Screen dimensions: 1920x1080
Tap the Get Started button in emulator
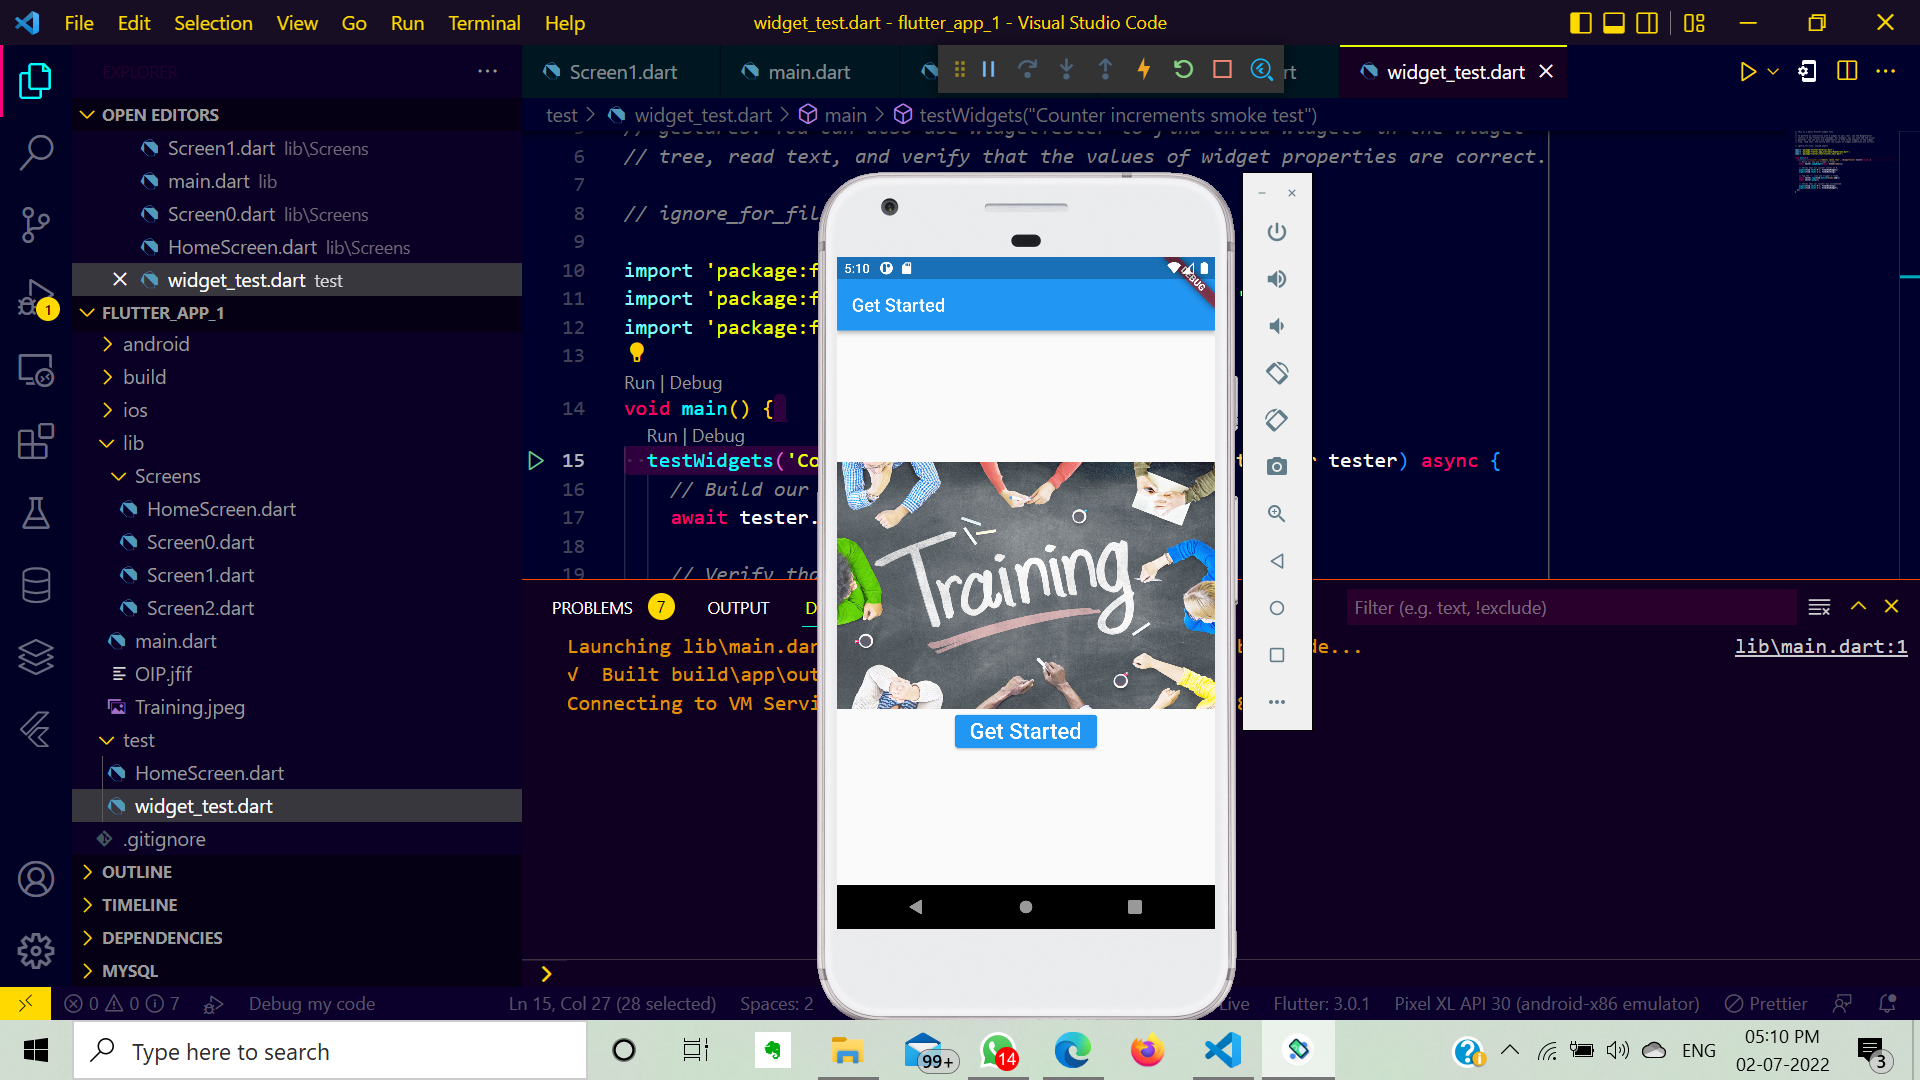click(x=1025, y=731)
